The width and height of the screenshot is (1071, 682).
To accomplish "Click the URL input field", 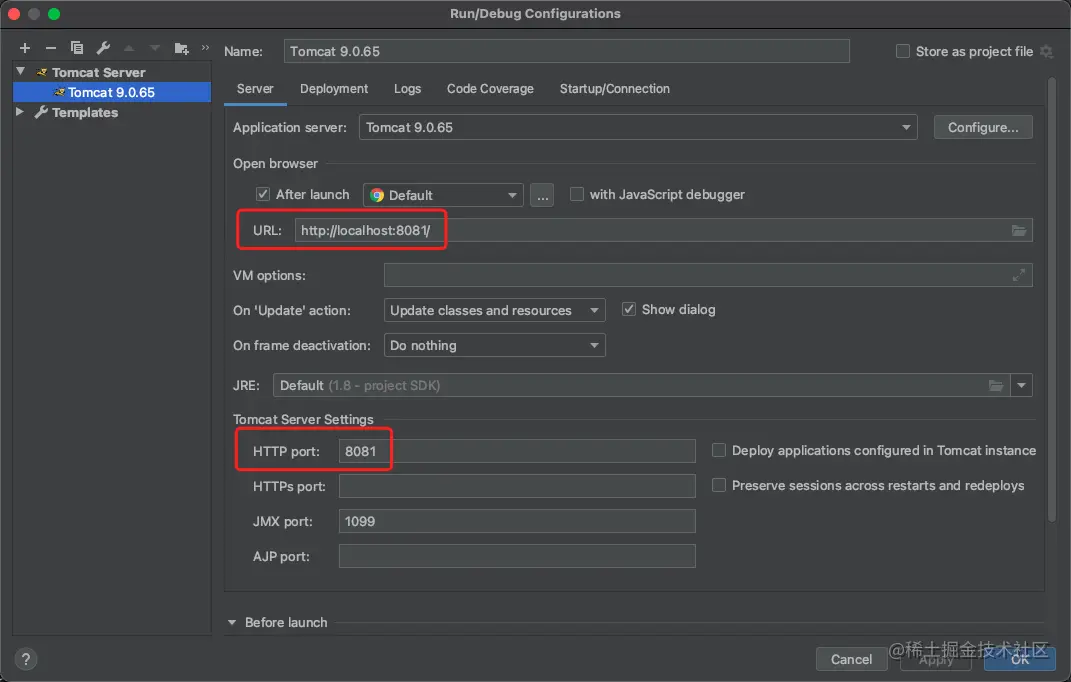I will coord(663,230).
